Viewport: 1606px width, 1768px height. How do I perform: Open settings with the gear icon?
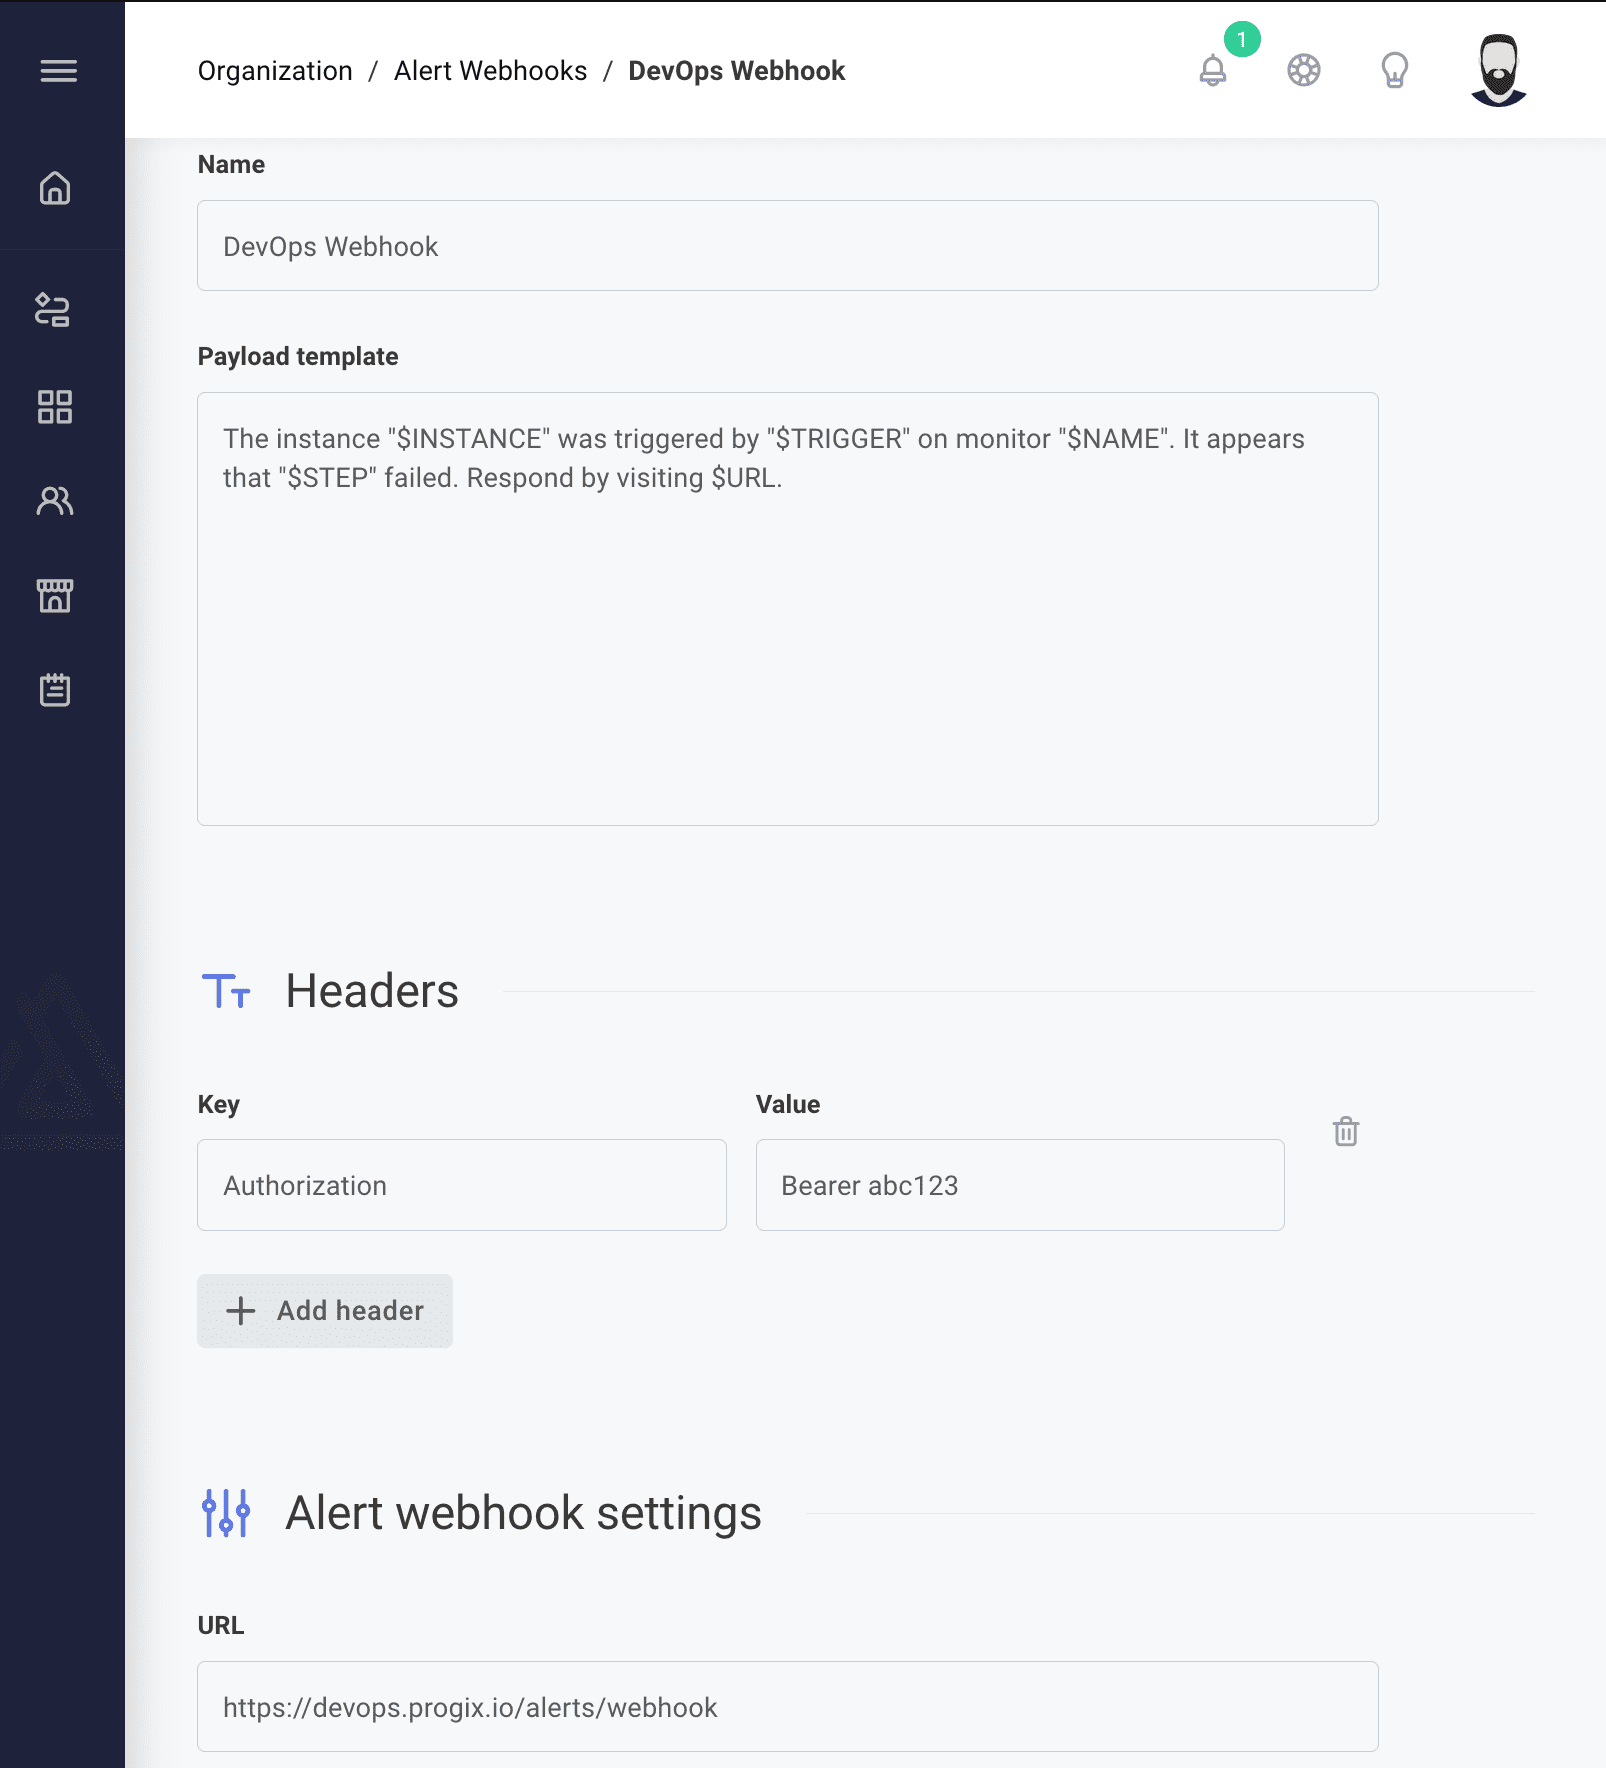[x=1303, y=70]
